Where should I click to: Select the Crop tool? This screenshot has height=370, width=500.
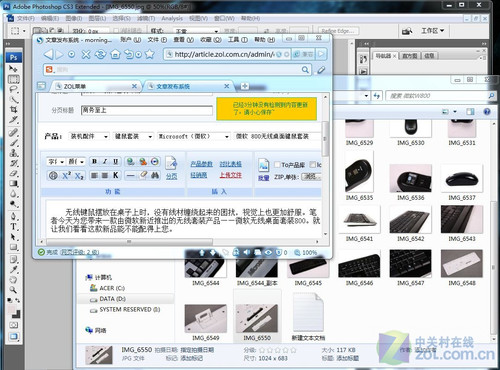tap(14, 109)
